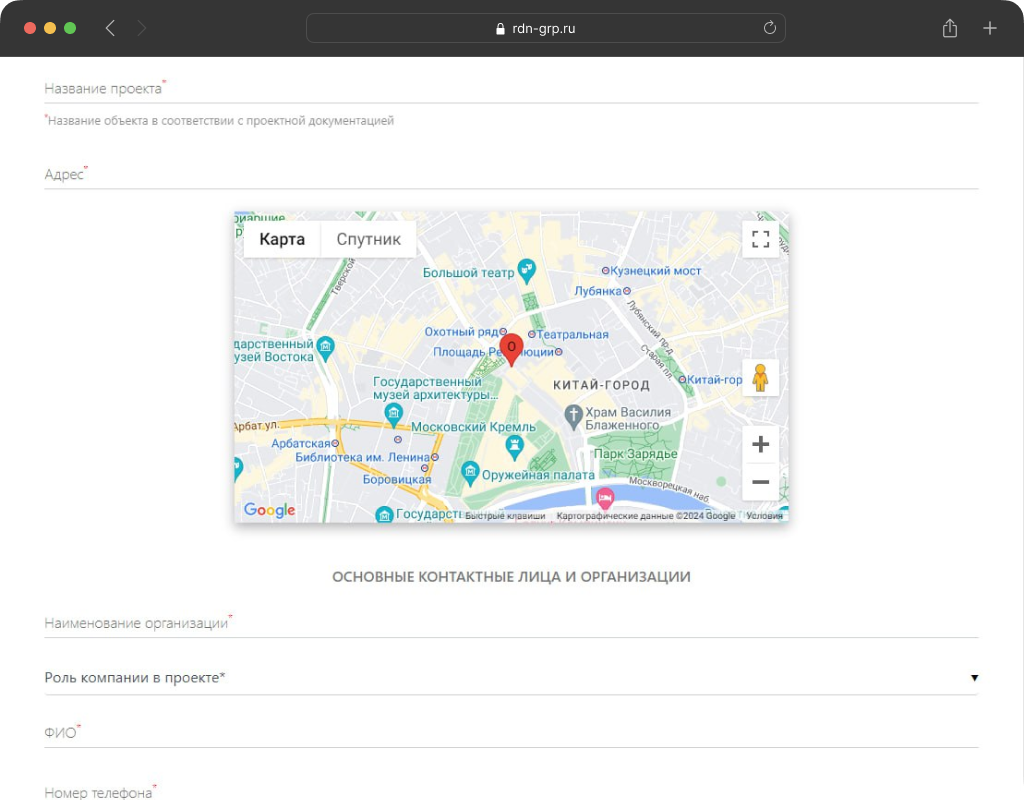The image size is (1024, 800).
Task: Select the Карта map view
Action: pyautogui.click(x=282, y=239)
